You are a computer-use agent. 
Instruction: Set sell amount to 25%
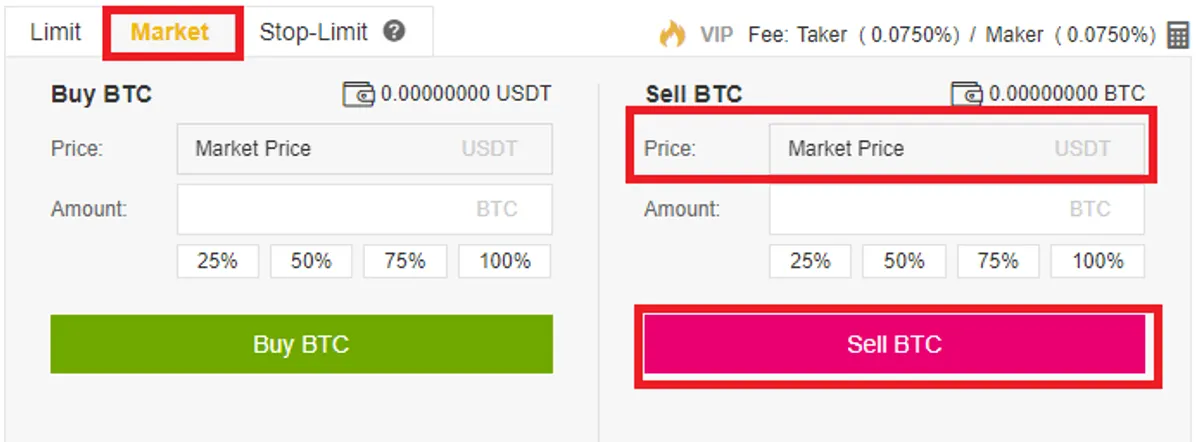[x=810, y=261]
